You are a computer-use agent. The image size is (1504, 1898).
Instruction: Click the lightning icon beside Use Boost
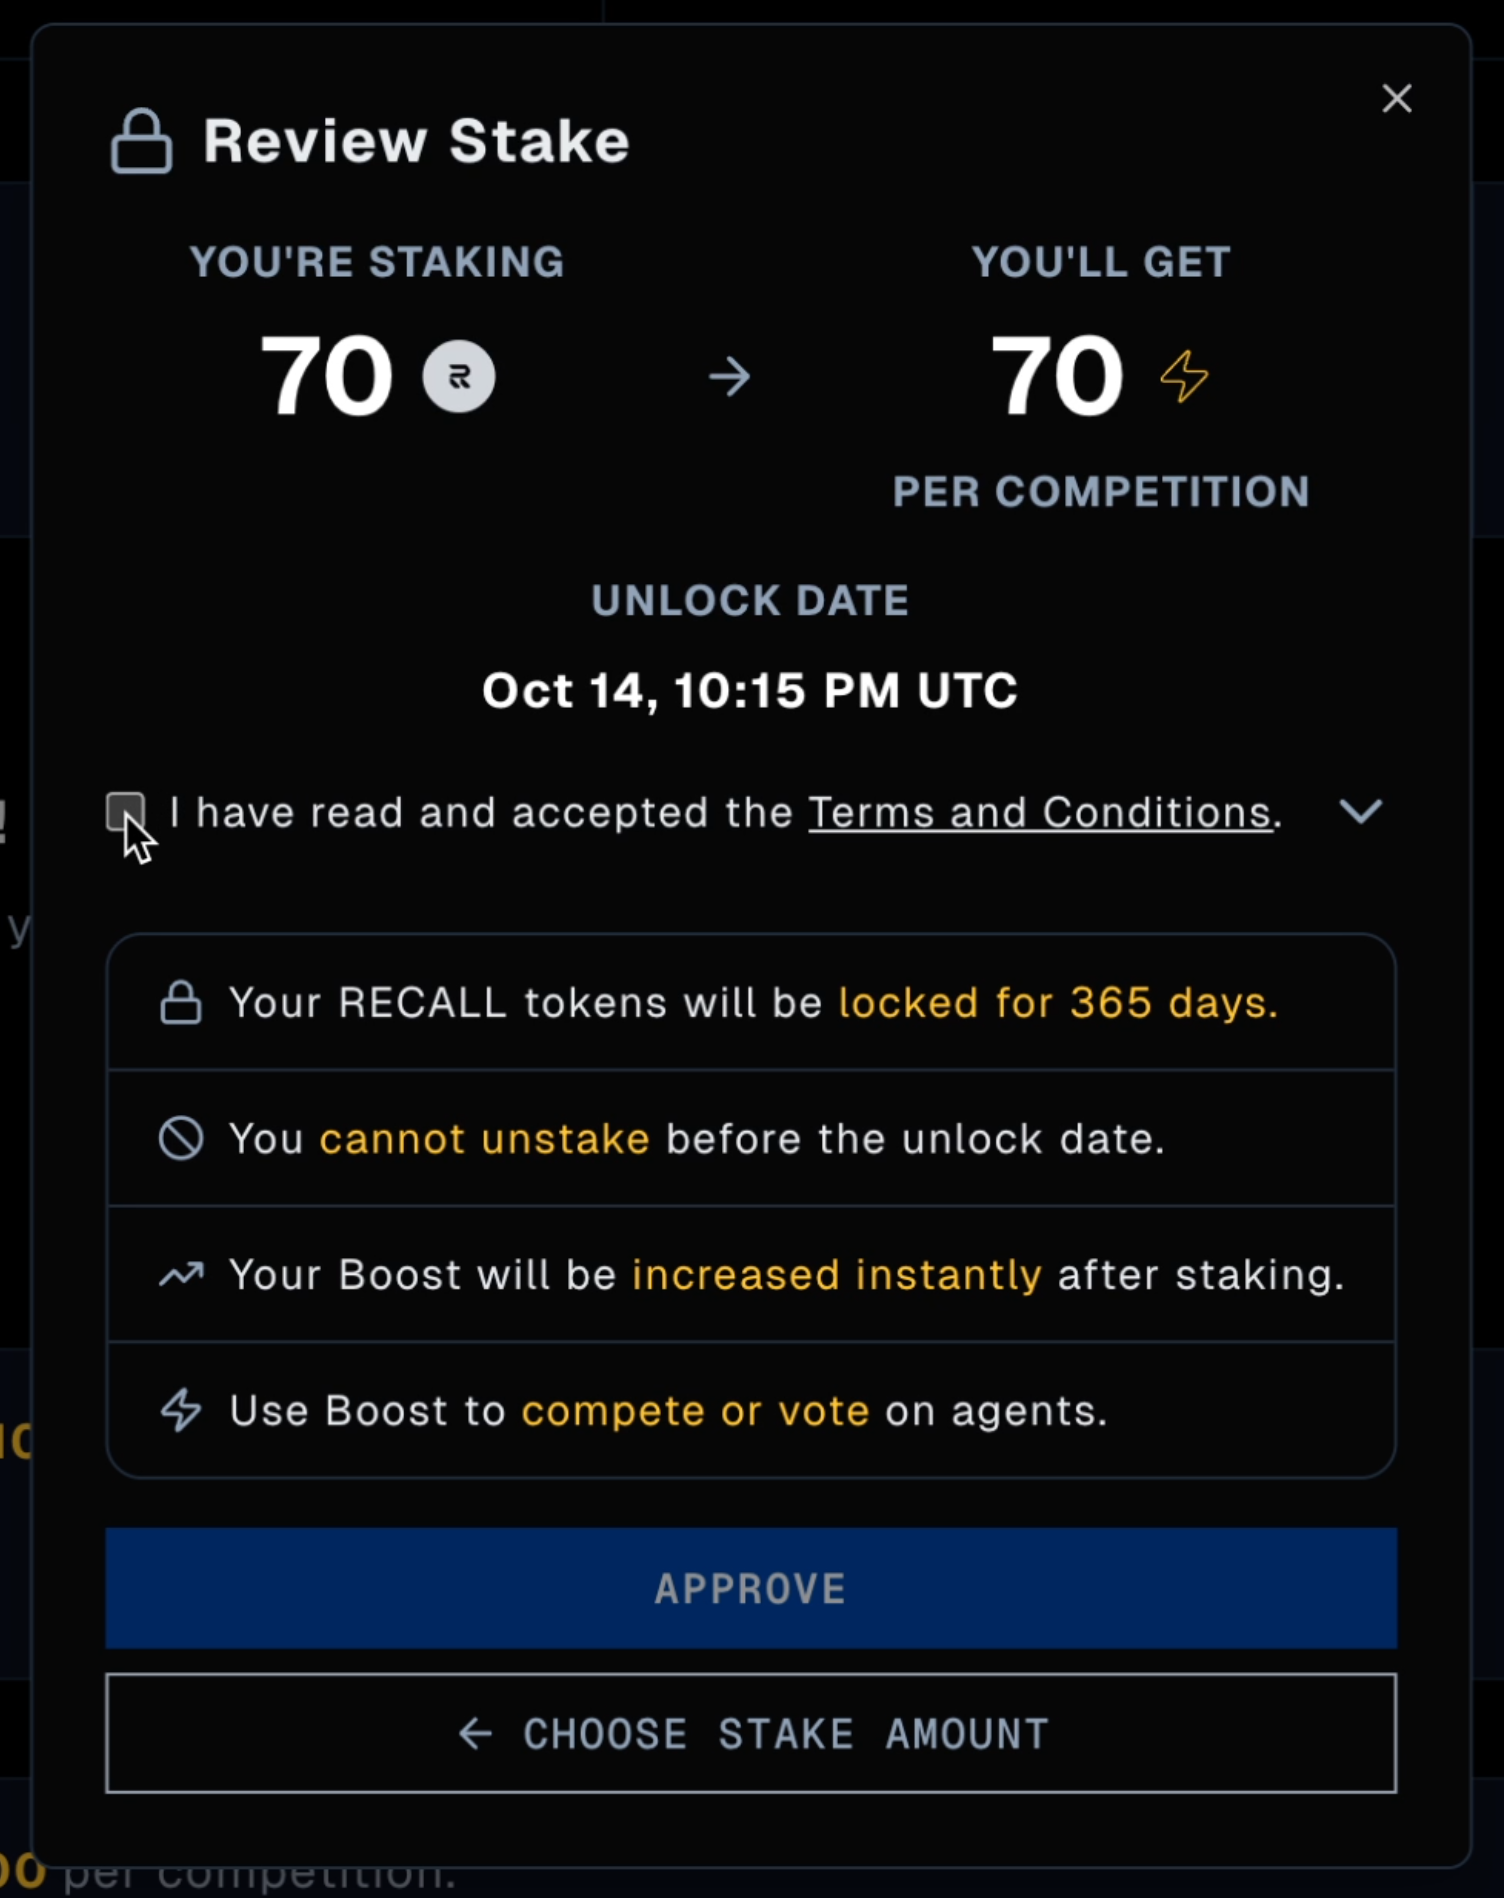pos(181,1411)
